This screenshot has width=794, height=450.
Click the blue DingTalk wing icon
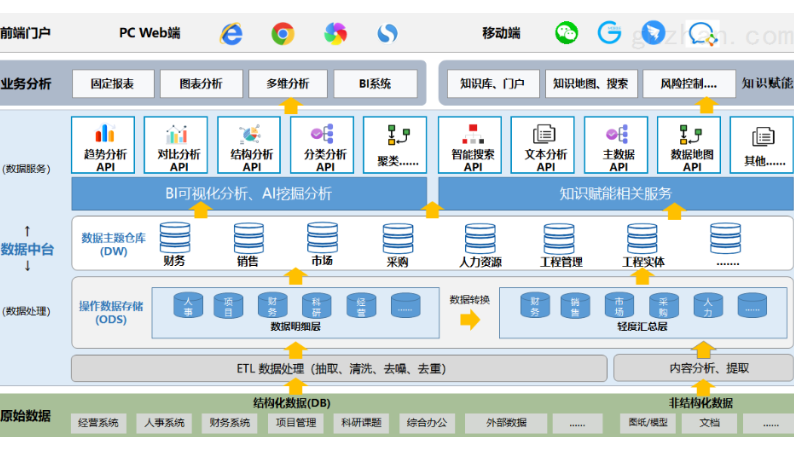coord(653,33)
